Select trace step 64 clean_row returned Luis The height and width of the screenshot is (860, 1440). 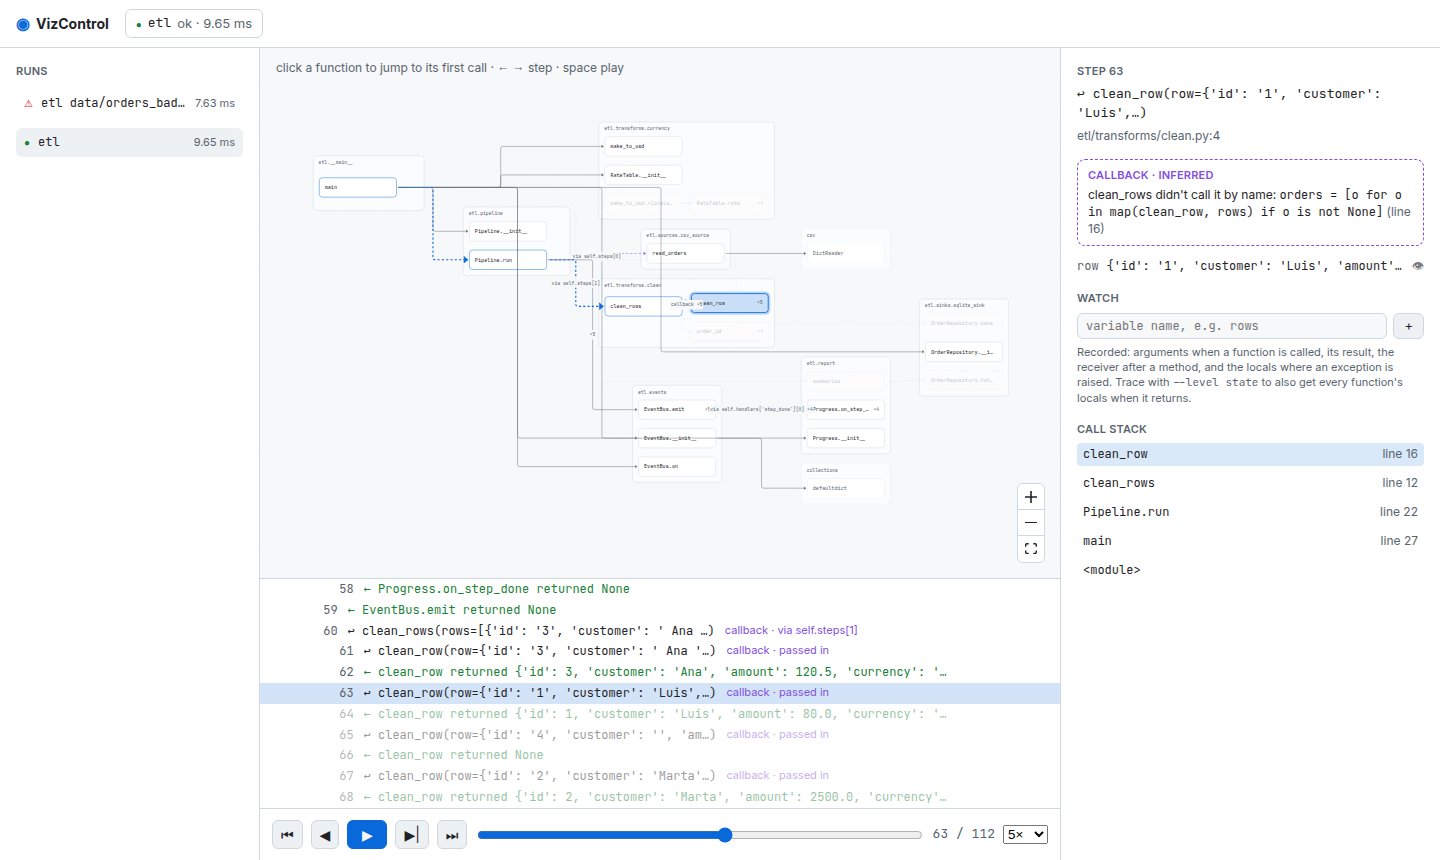coord(660,714)
